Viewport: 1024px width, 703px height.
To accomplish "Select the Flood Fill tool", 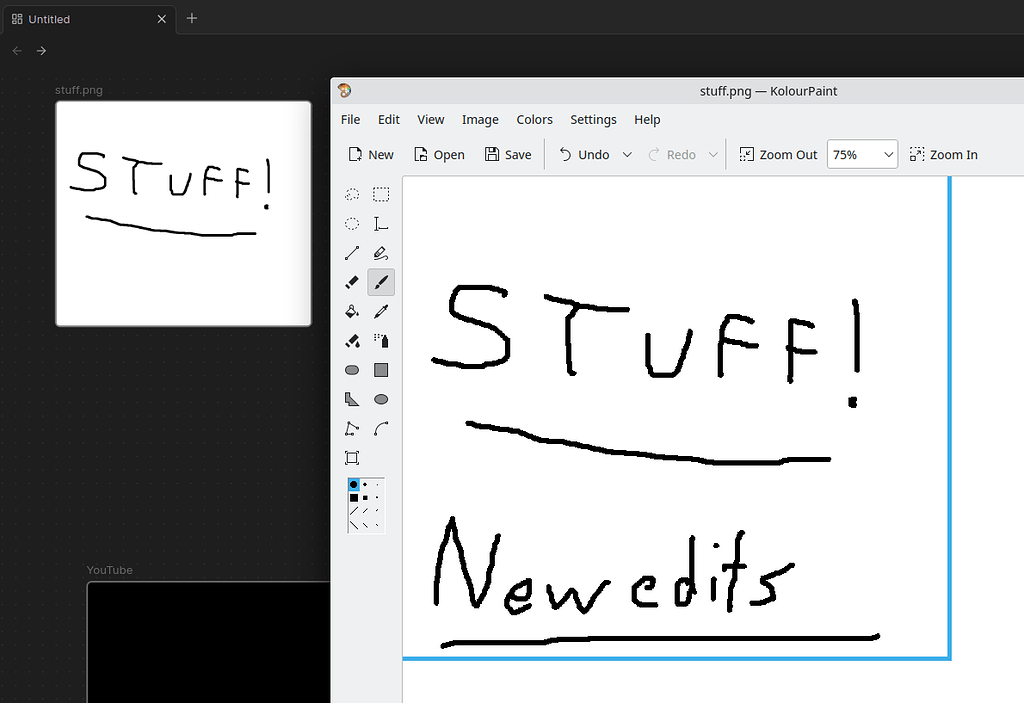I will tap(351, 311).
